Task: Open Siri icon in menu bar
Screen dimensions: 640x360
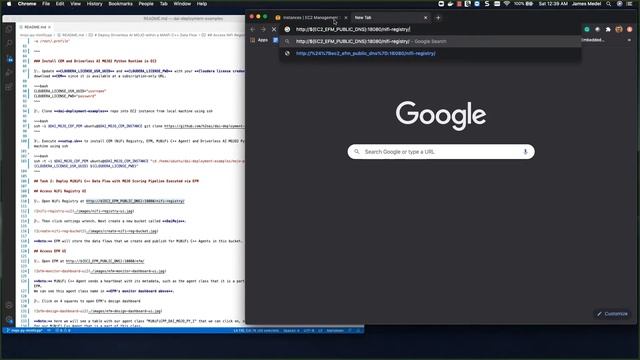Action: (619, 4)
